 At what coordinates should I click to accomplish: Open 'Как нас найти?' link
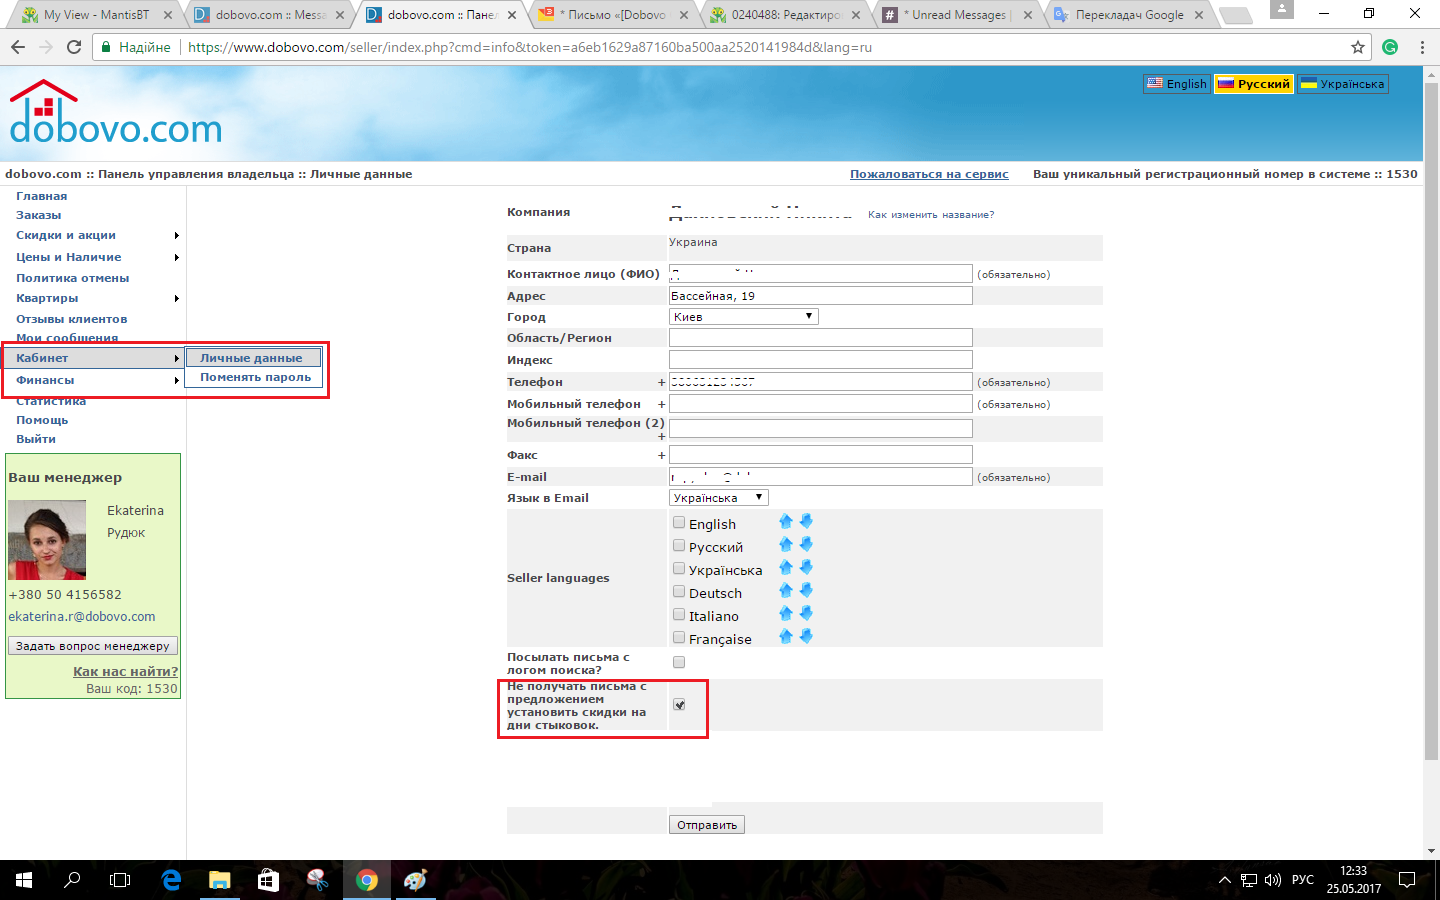click(125, 672)
